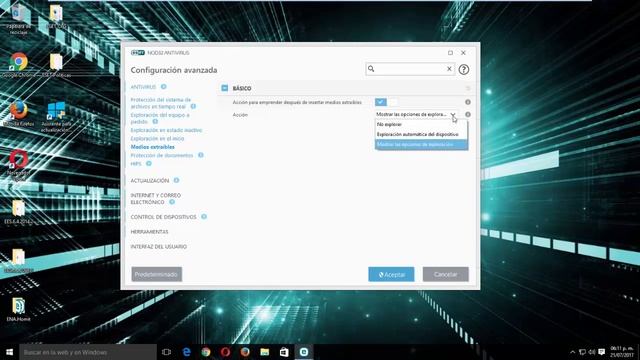The width and height of the screenshot is (640, 360).
Task: Select the Google Chrome desktop shortcut
Action: click(x=18, y=65)
